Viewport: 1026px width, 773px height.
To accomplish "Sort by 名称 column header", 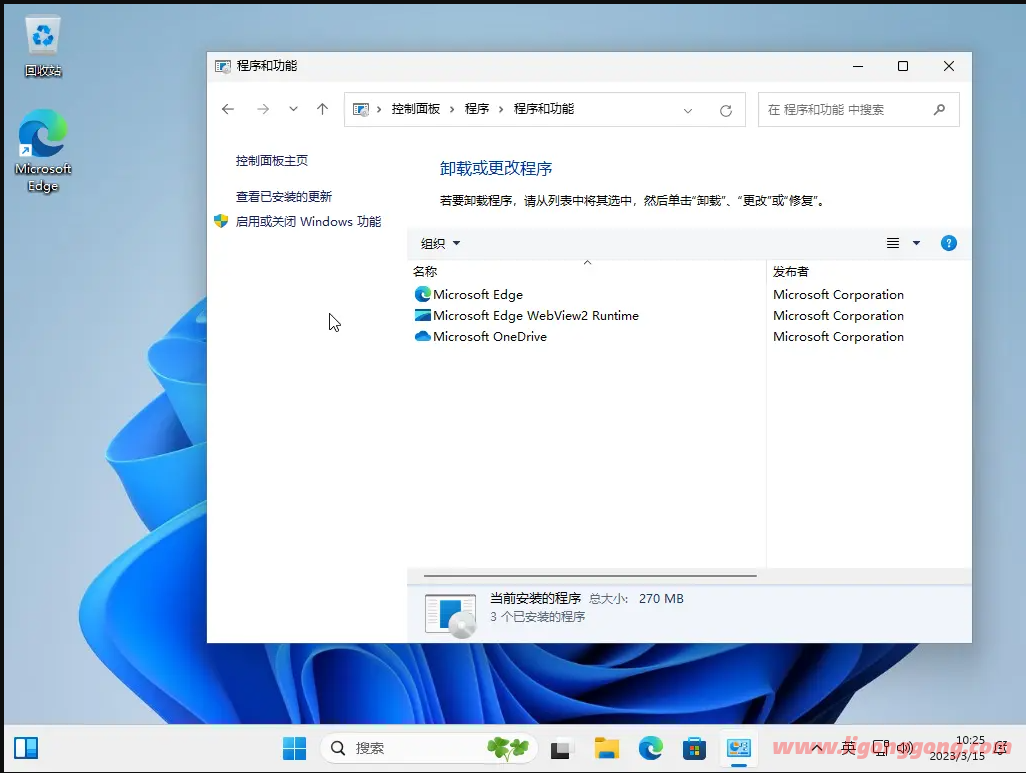I will point(425,271).
